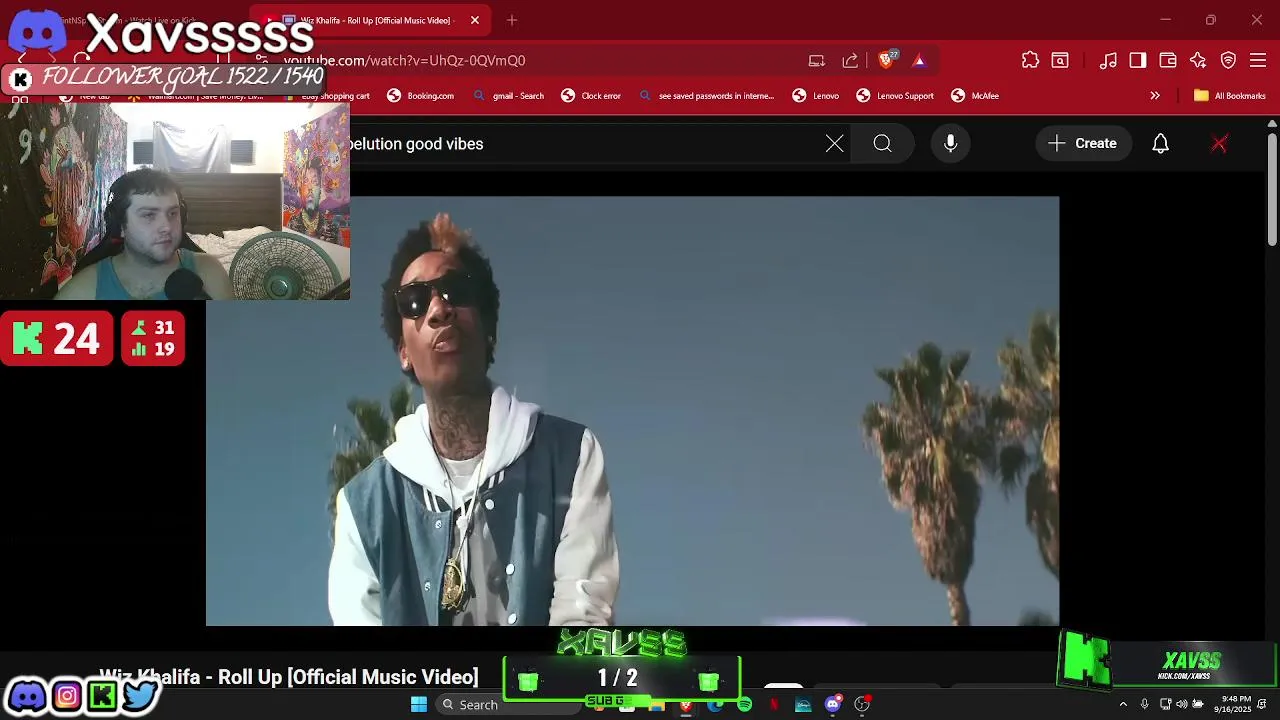Open the Extensions puzzle icon
The height and width of the screenshot is (720, 1280).
tap(1030, 60)
